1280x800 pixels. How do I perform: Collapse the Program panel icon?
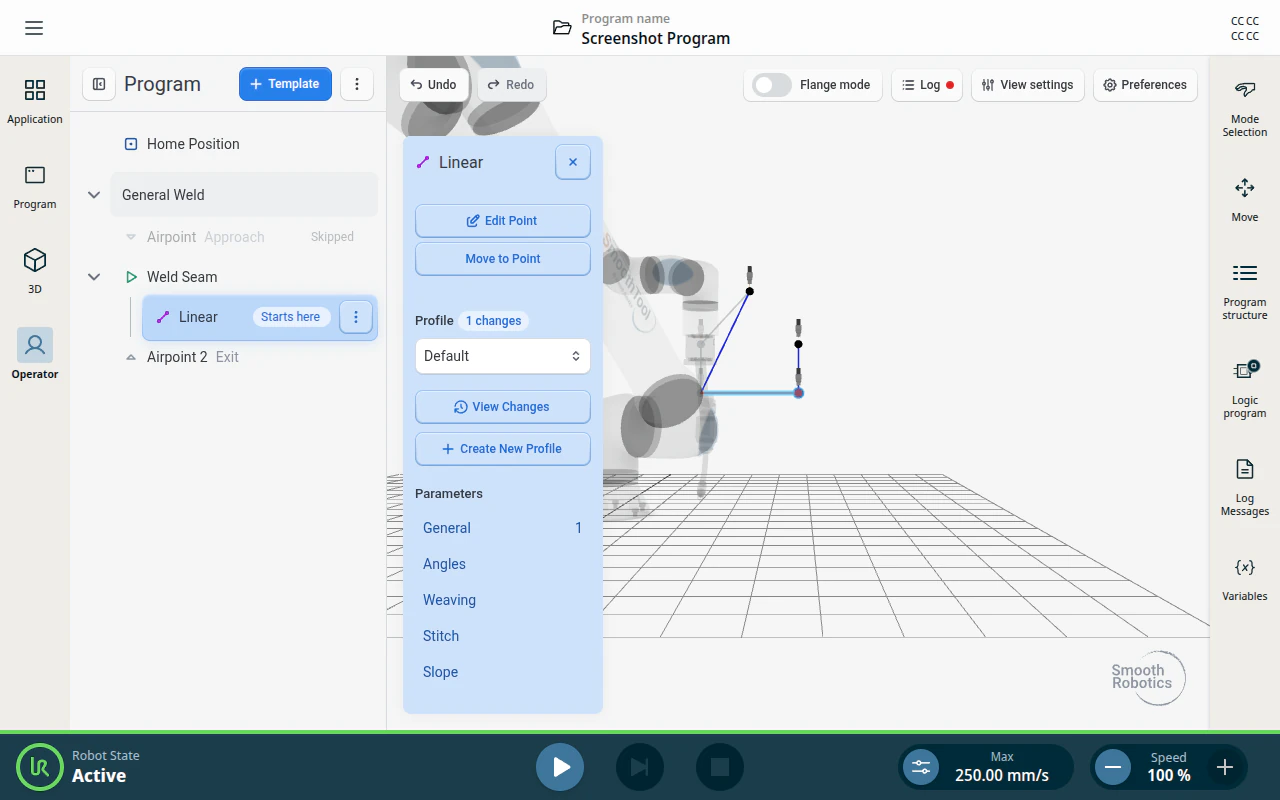(99, 84)
